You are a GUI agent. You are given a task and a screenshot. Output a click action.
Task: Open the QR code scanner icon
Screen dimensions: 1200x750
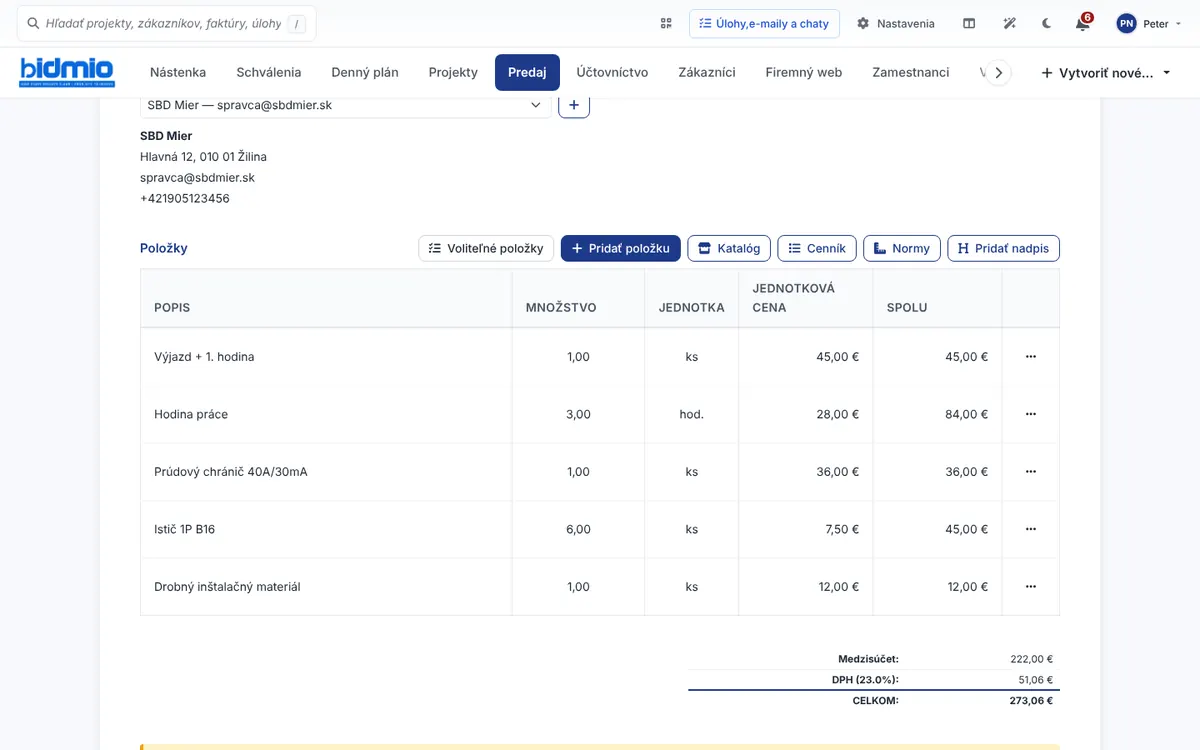[x=666, y=23]
